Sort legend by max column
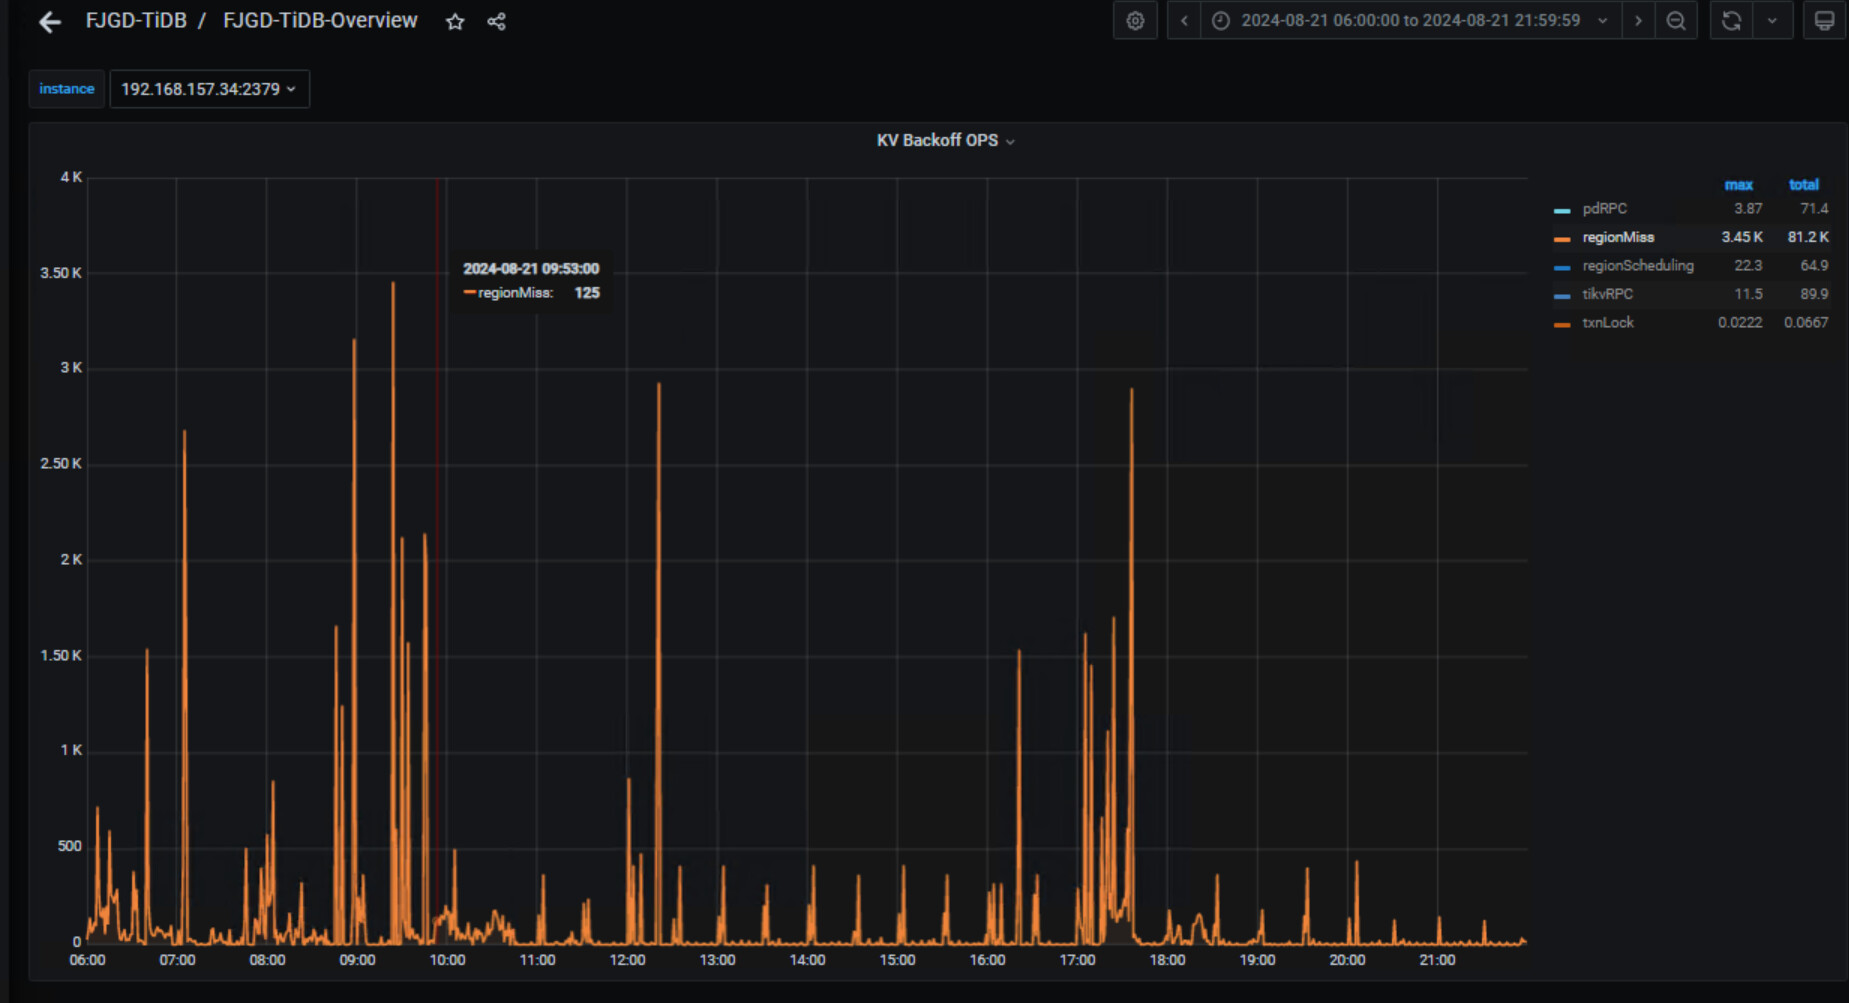This screenshot has height=1003, width=1849. [x=1738, y=185]
